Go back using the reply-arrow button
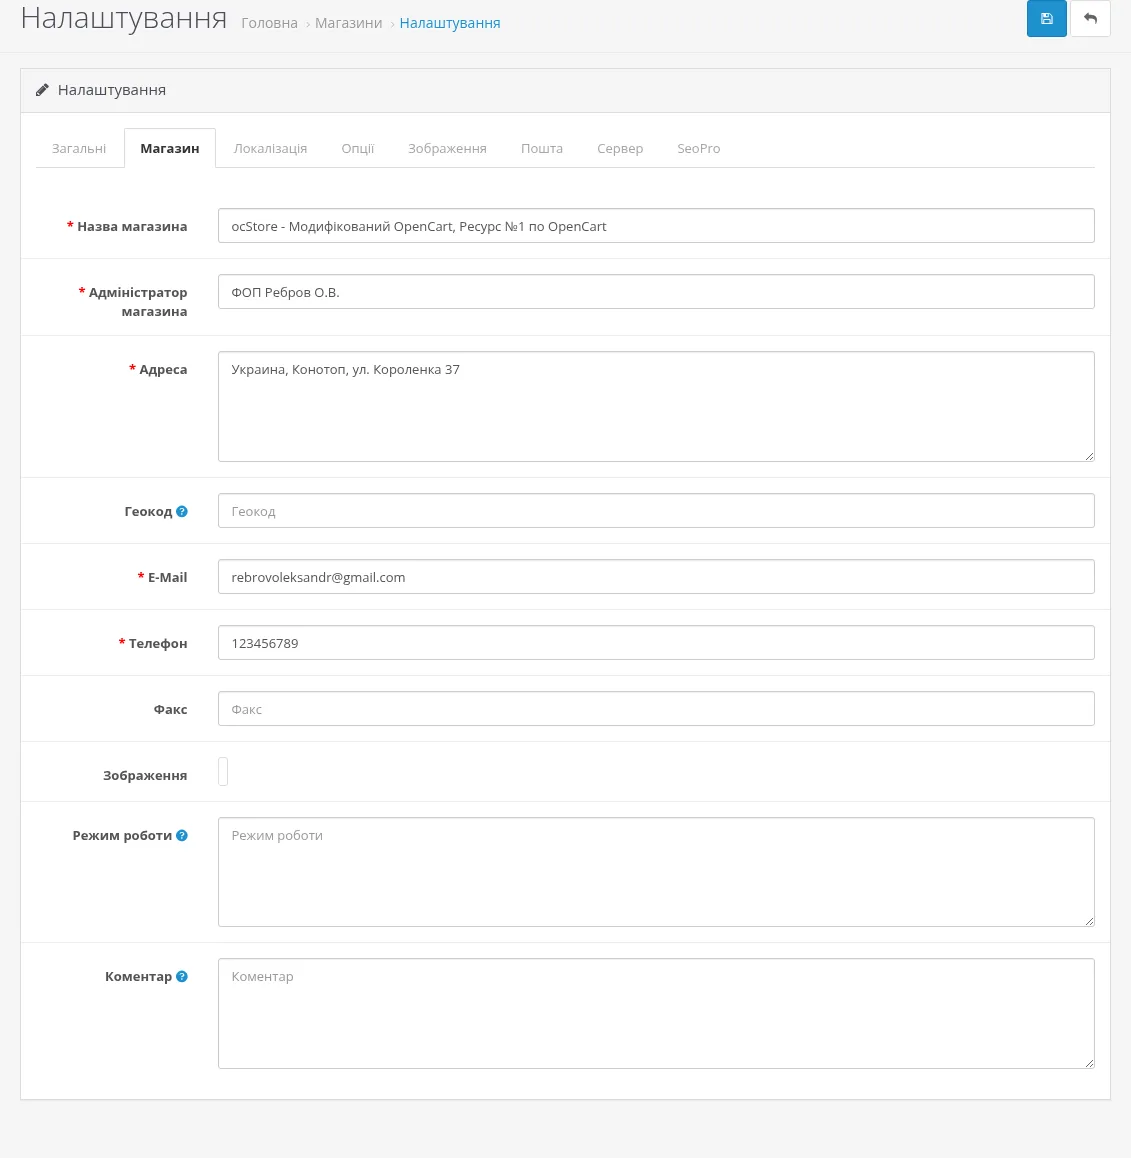Image resolution: width=1131 pixels, height=1158 pixels. tap(1090, 18)
